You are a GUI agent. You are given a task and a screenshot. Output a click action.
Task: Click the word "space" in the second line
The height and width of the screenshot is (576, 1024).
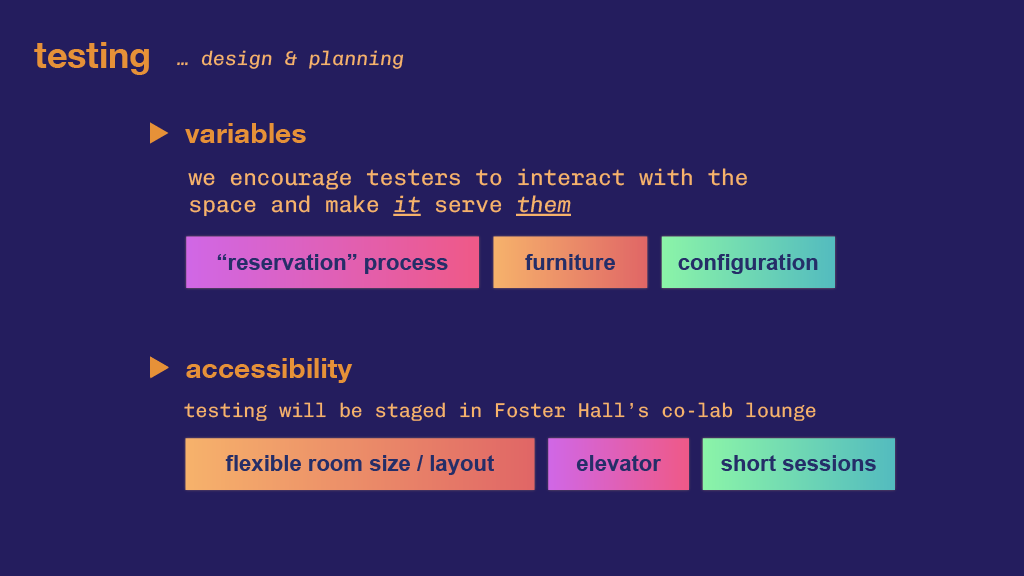pos(222,206)
